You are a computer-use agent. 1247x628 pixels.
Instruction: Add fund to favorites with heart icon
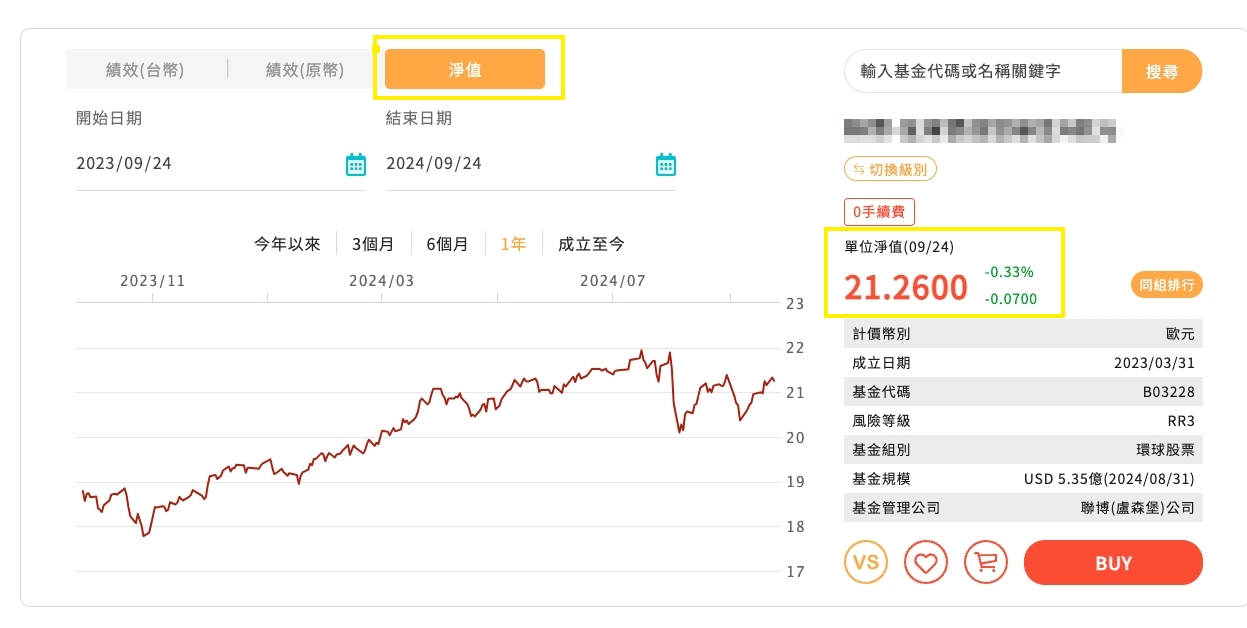(x=926, y=562)
